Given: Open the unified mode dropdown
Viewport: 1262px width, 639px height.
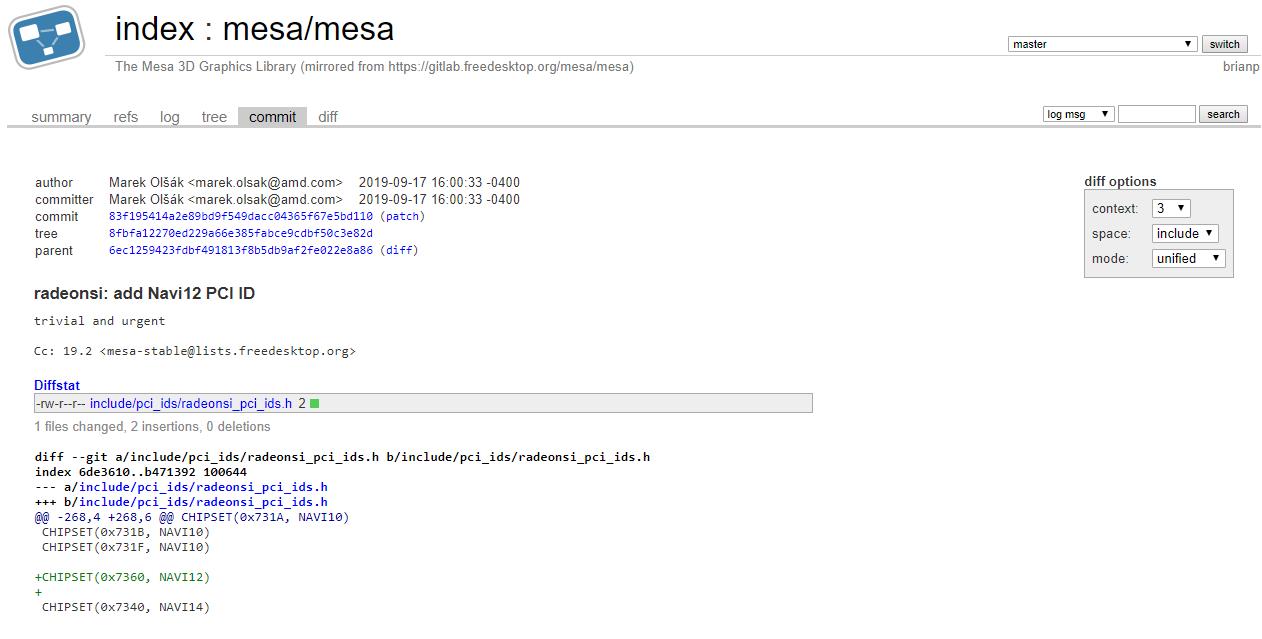Looking at the screenshot, I should pos(1189,258).
